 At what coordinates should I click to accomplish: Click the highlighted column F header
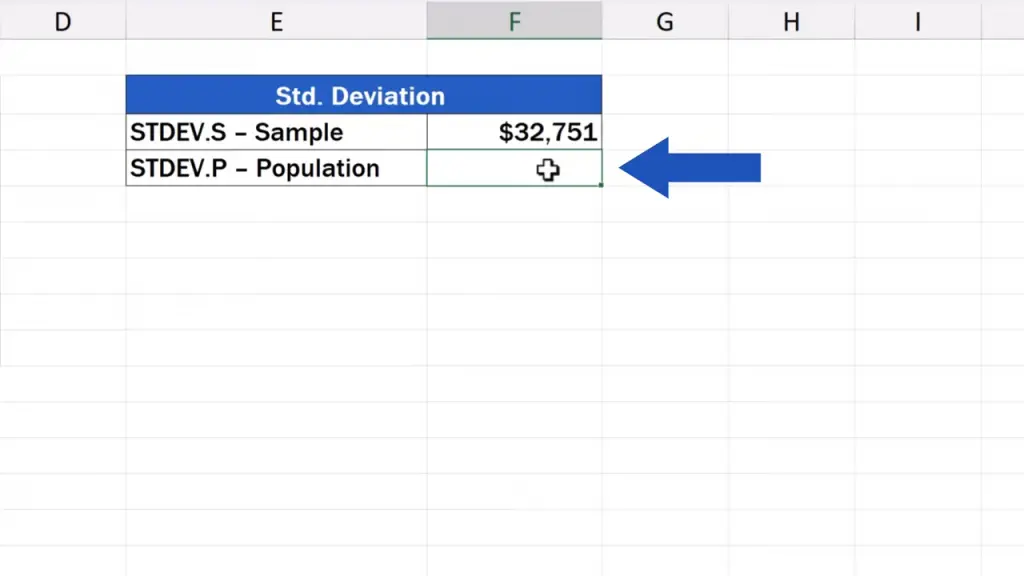(514, 21)
